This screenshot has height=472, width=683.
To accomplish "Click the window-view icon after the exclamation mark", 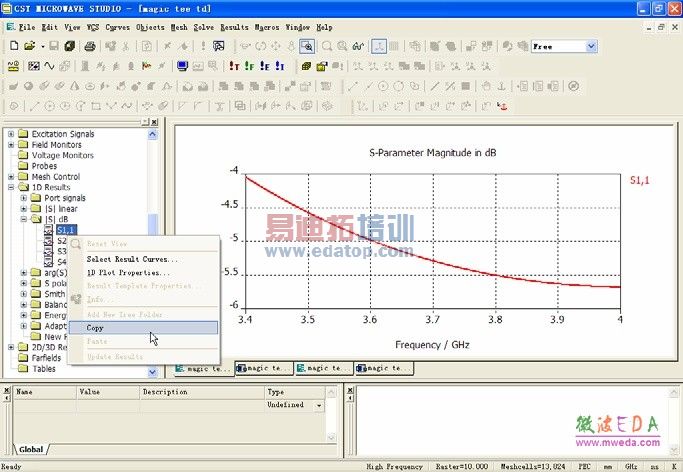I will (218, 46).
